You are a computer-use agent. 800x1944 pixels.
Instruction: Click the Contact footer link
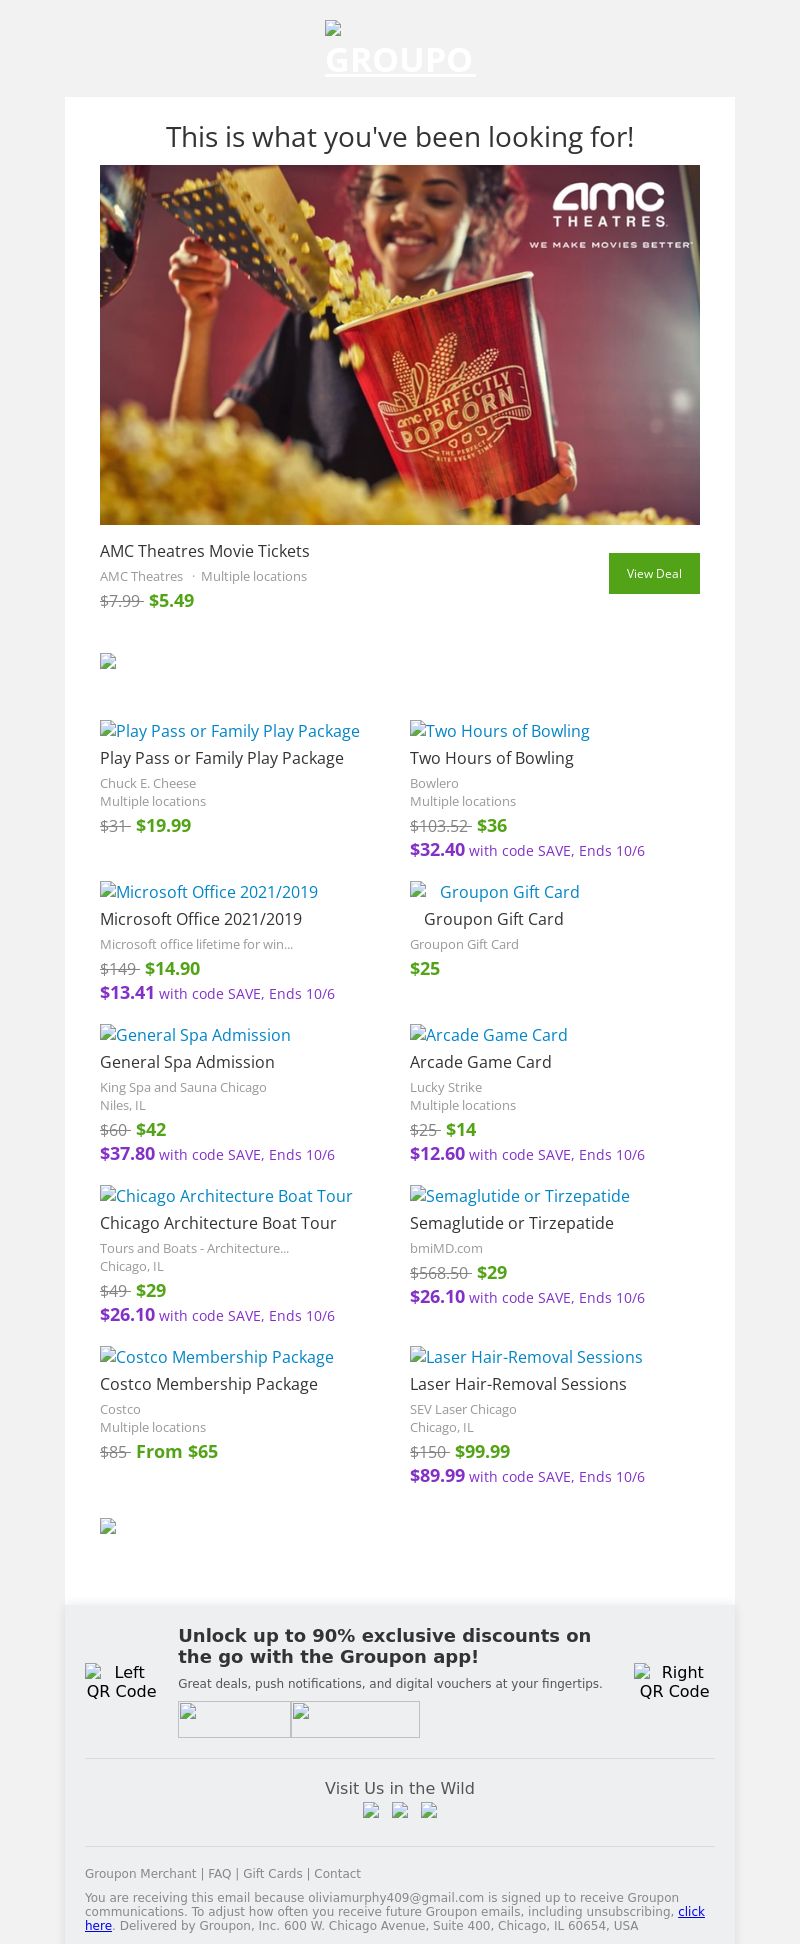point(337,1874)
